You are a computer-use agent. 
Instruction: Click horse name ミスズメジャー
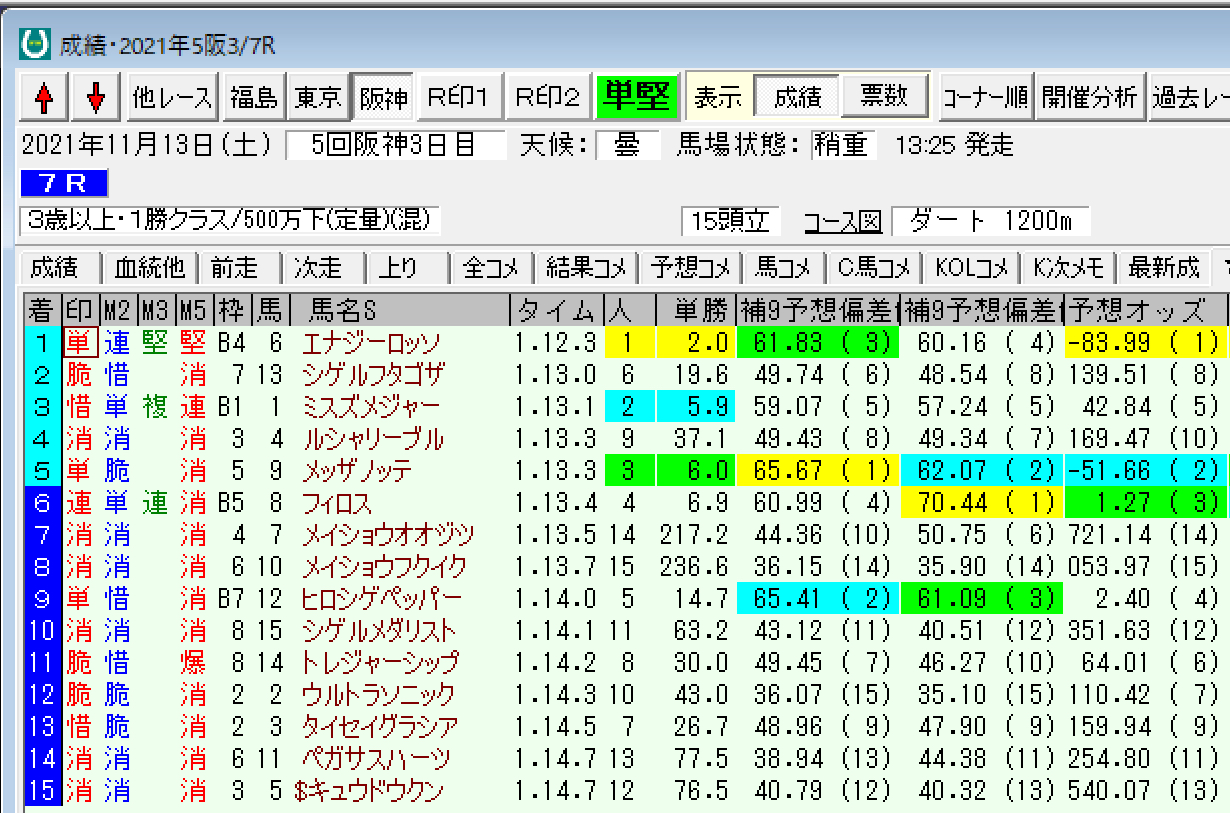[x=371, y=407]
